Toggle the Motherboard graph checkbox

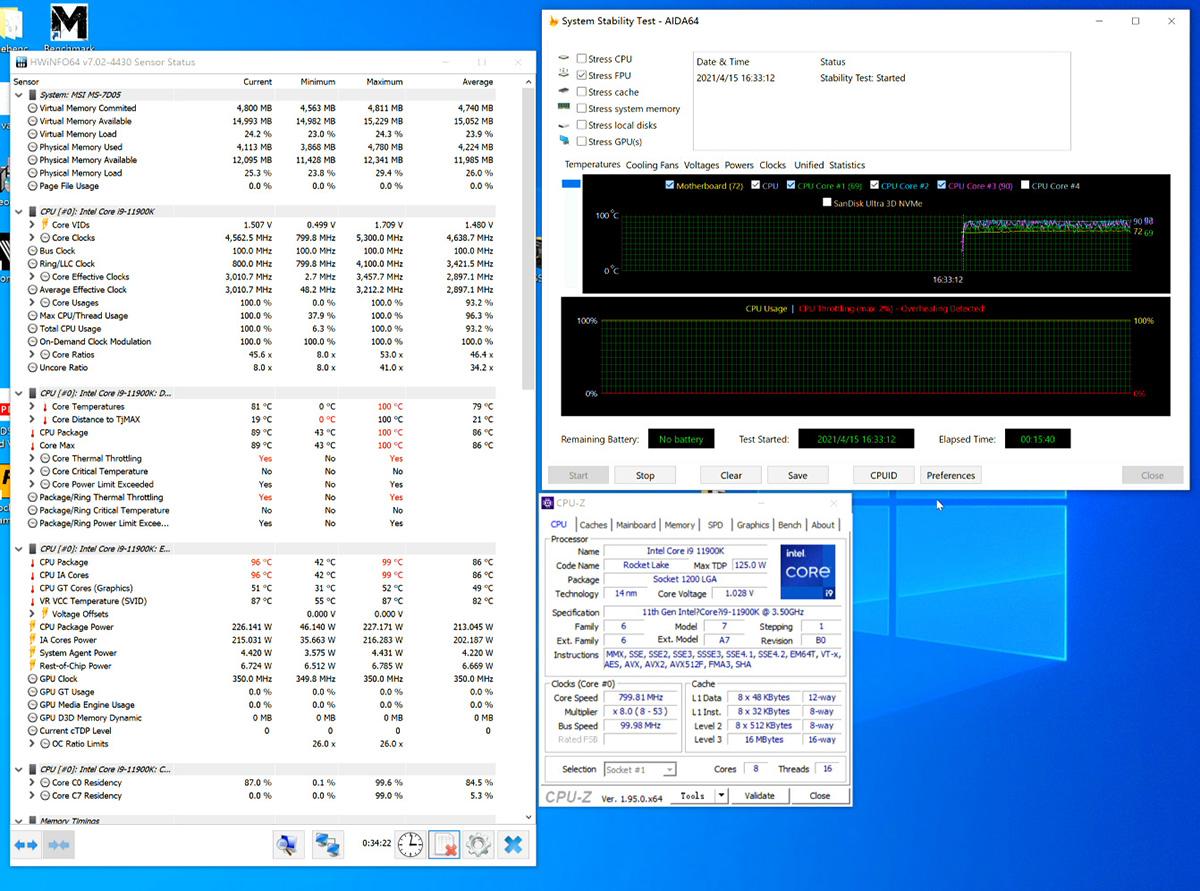[669, 185]
